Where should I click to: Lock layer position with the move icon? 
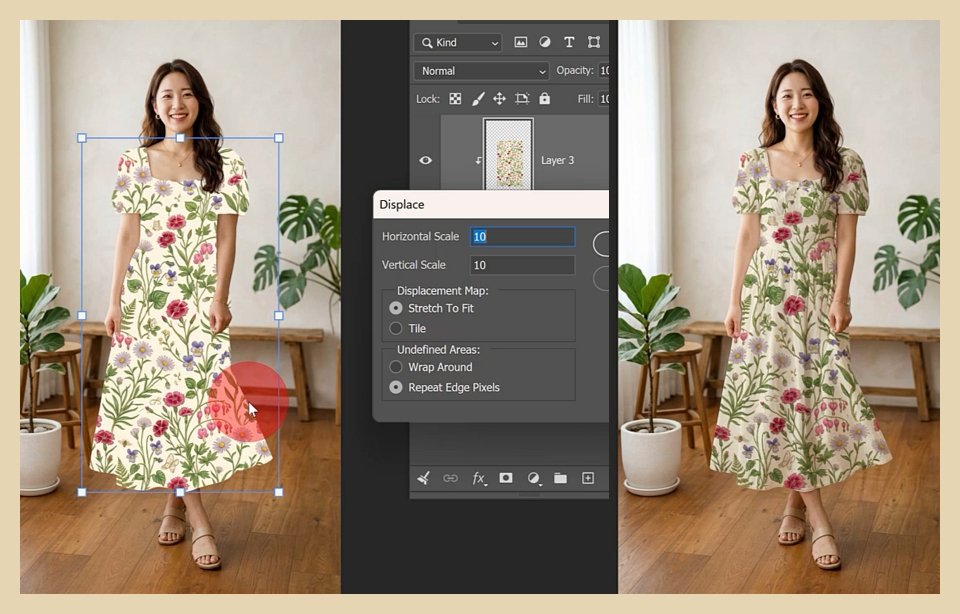[500, 99]
